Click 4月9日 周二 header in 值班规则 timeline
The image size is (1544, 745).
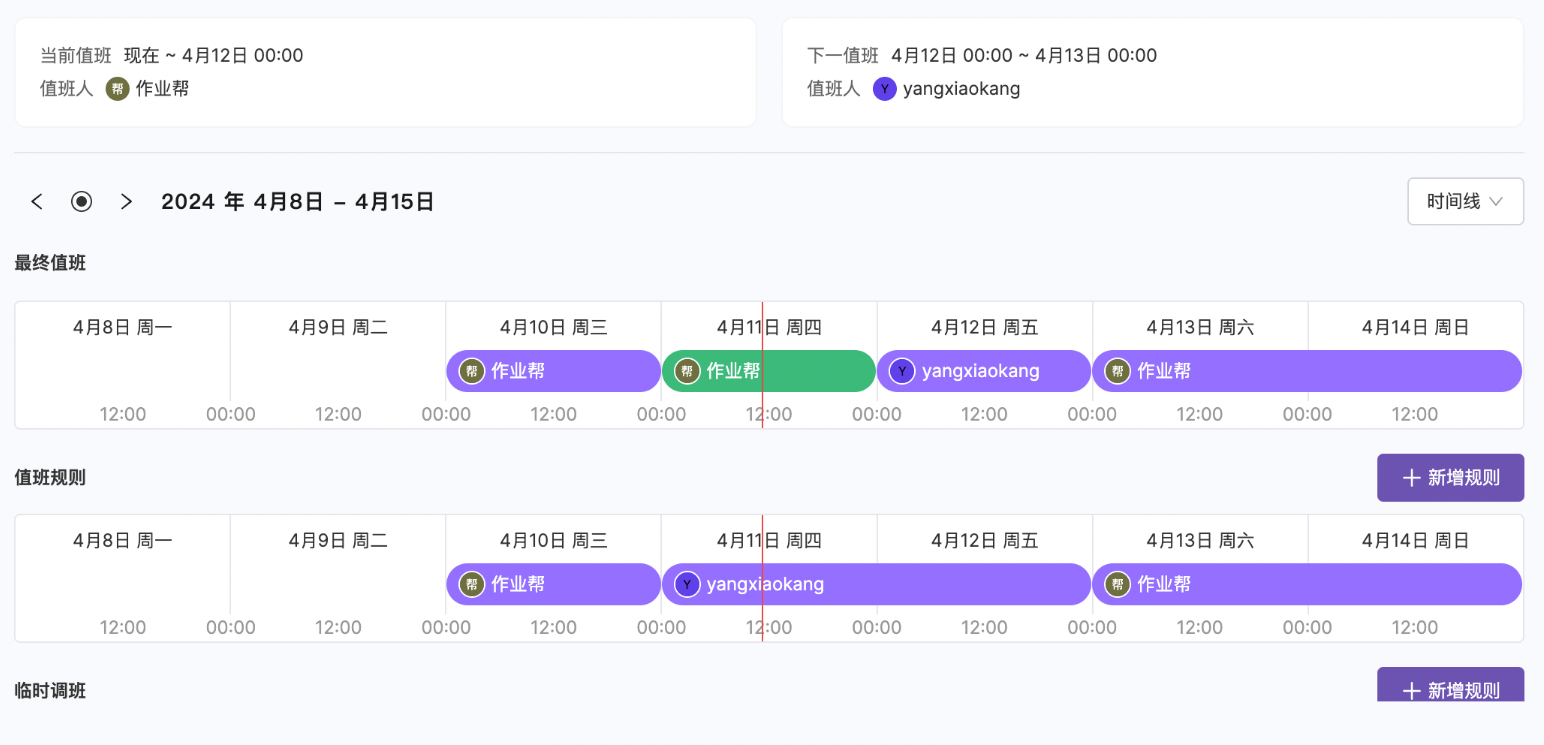338,541
